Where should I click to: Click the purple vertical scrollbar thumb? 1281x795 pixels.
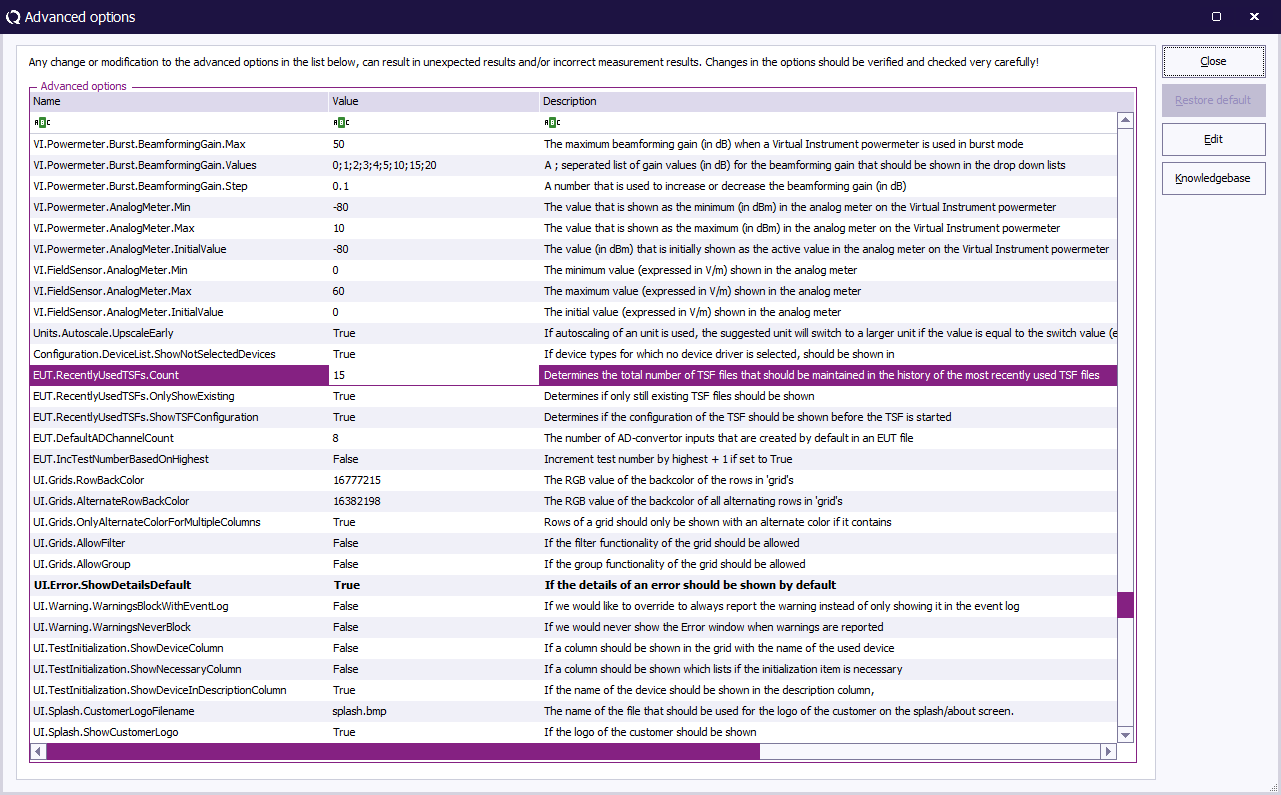(x=1125, y=605)
